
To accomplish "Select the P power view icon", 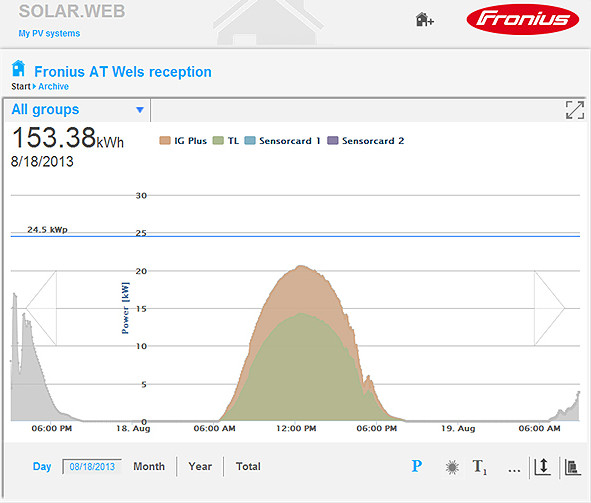I will pyautogui.click(x=416, y=466).
